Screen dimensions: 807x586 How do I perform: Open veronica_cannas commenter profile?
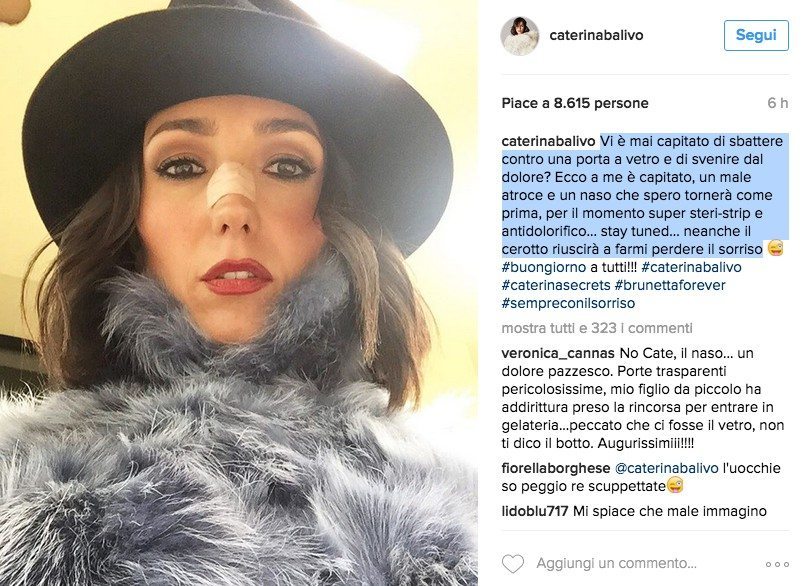tap(558, 353)
